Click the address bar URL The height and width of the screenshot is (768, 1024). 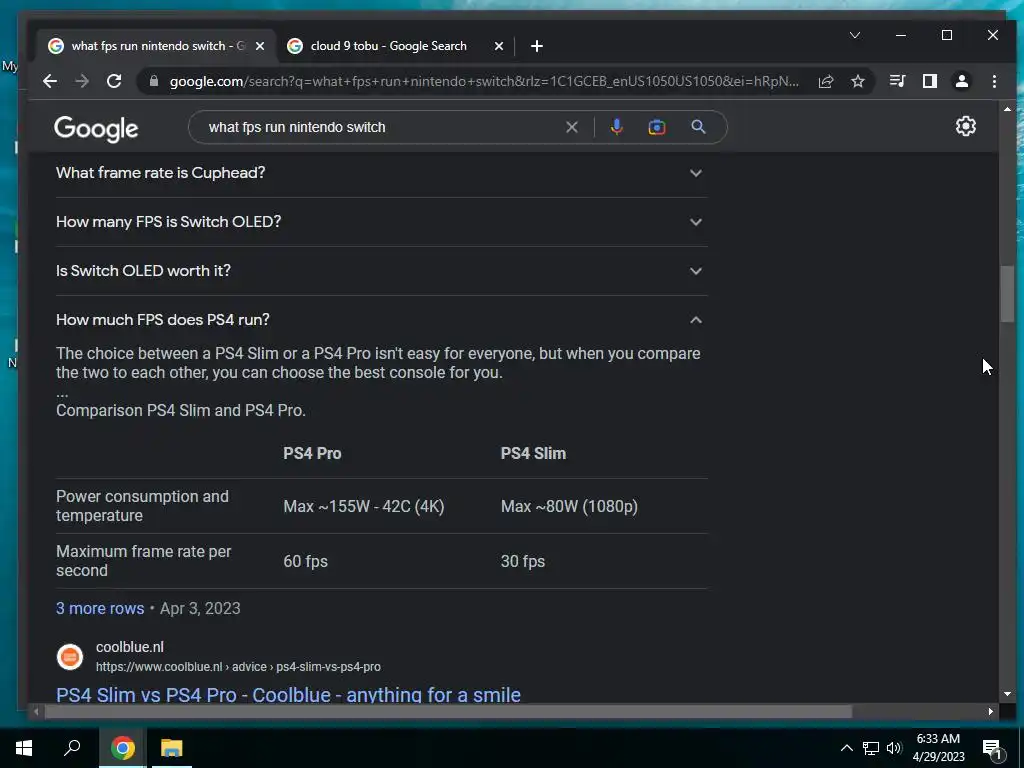483,81
